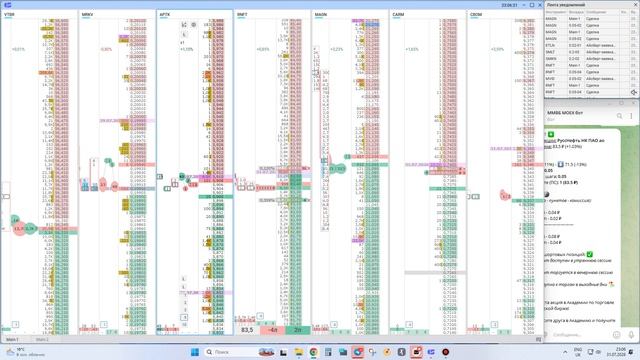Viewport: 640px width, 360px height.
Task: Toggle the notification feed sound icon
Action: click(633, 92)
